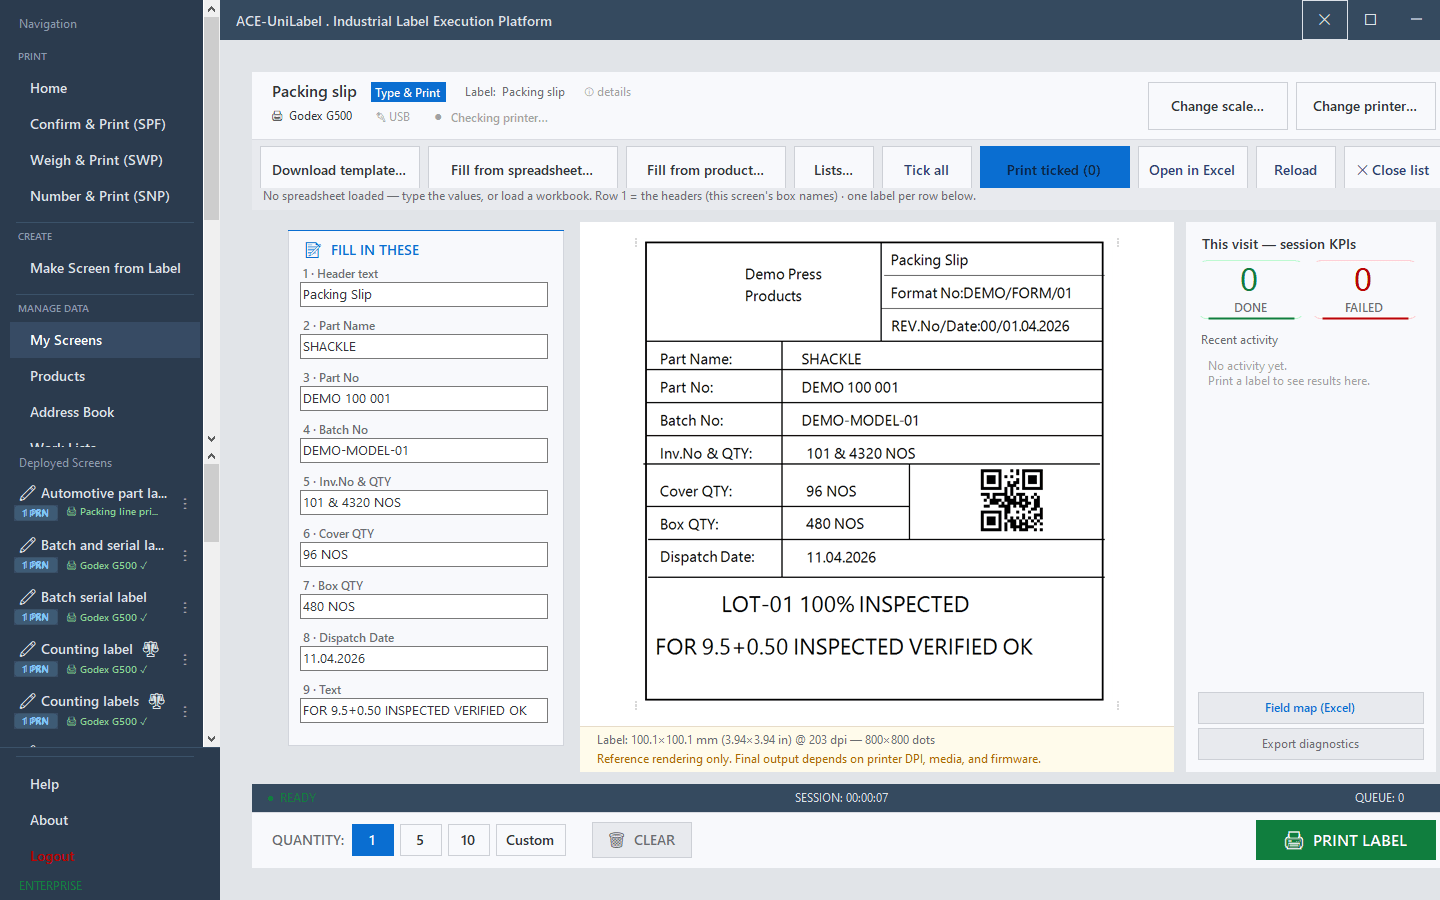
Task: Click pencil icon beside Automotive part label
Action: pos(27,493)
